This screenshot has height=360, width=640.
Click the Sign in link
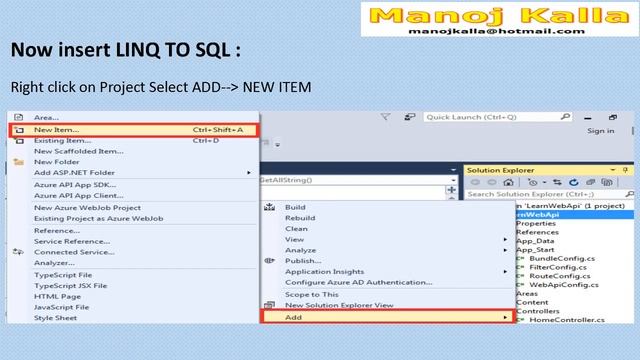click(x=600, y=131)
